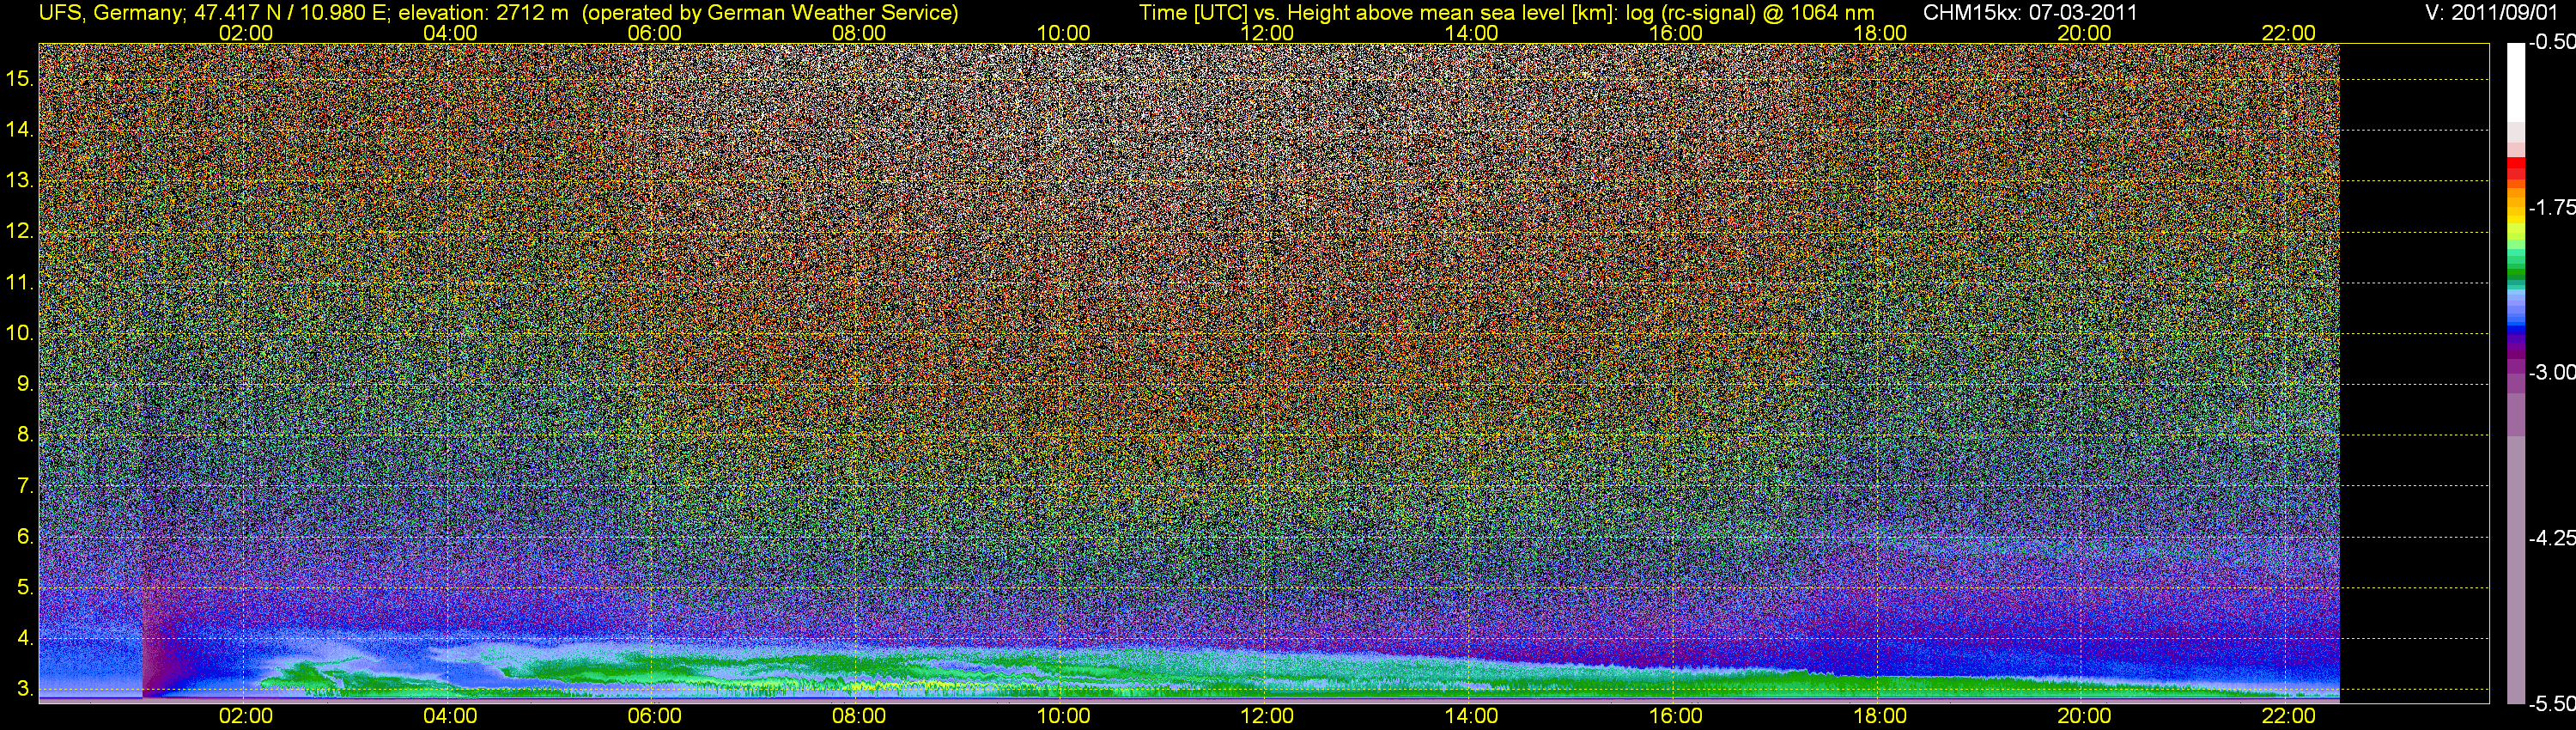Click the -0.50 color scale value
The image size is (2576, 730).
coord(2552,42)
